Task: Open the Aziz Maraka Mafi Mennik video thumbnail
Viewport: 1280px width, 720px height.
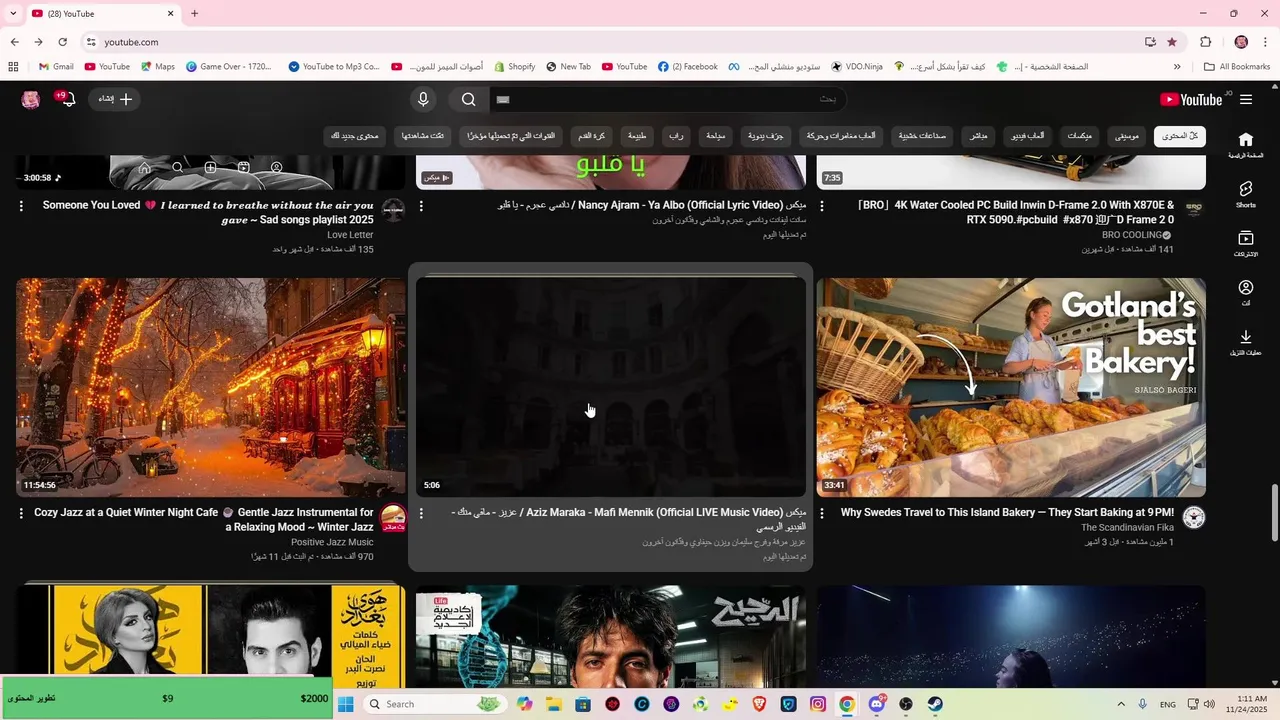Action: click(x=611, y=387)
